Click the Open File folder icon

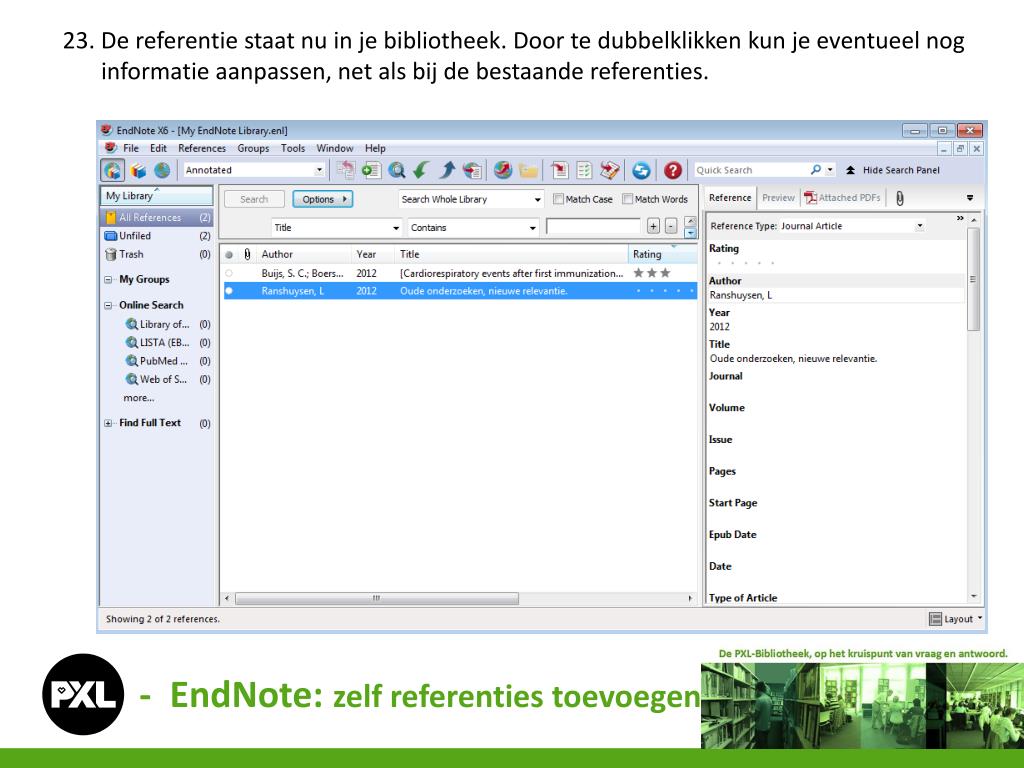coord(528,170)
